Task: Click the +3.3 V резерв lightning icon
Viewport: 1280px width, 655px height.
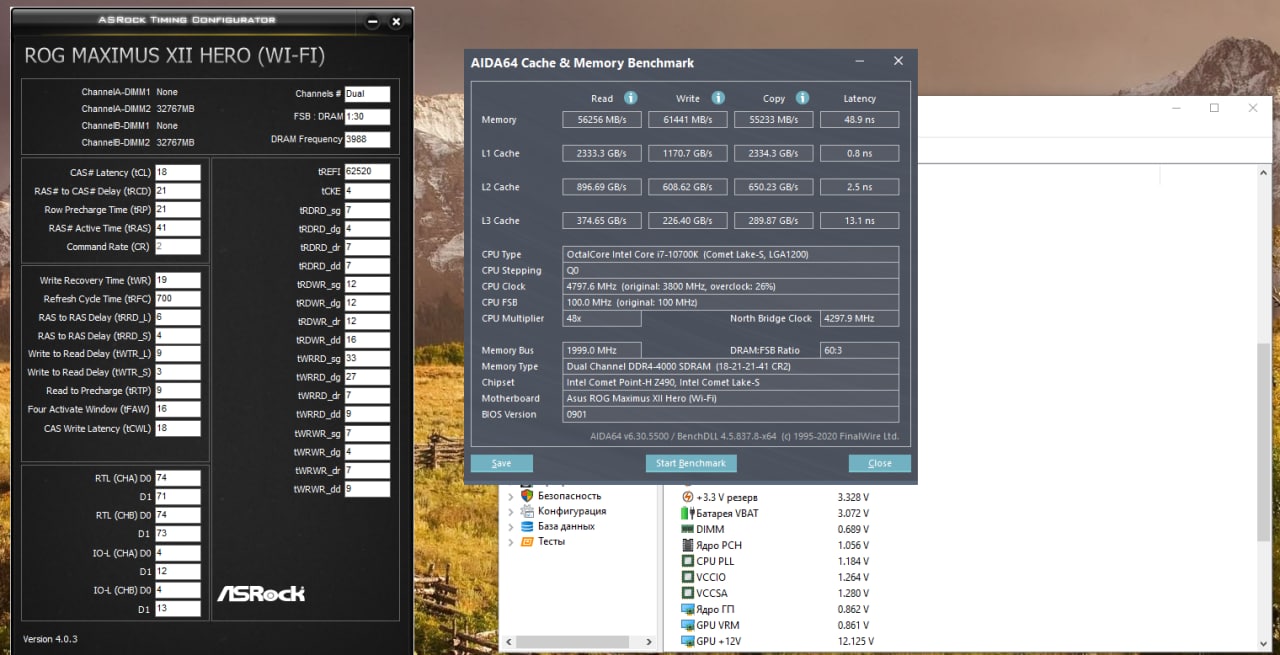Action: pos(688,497)
